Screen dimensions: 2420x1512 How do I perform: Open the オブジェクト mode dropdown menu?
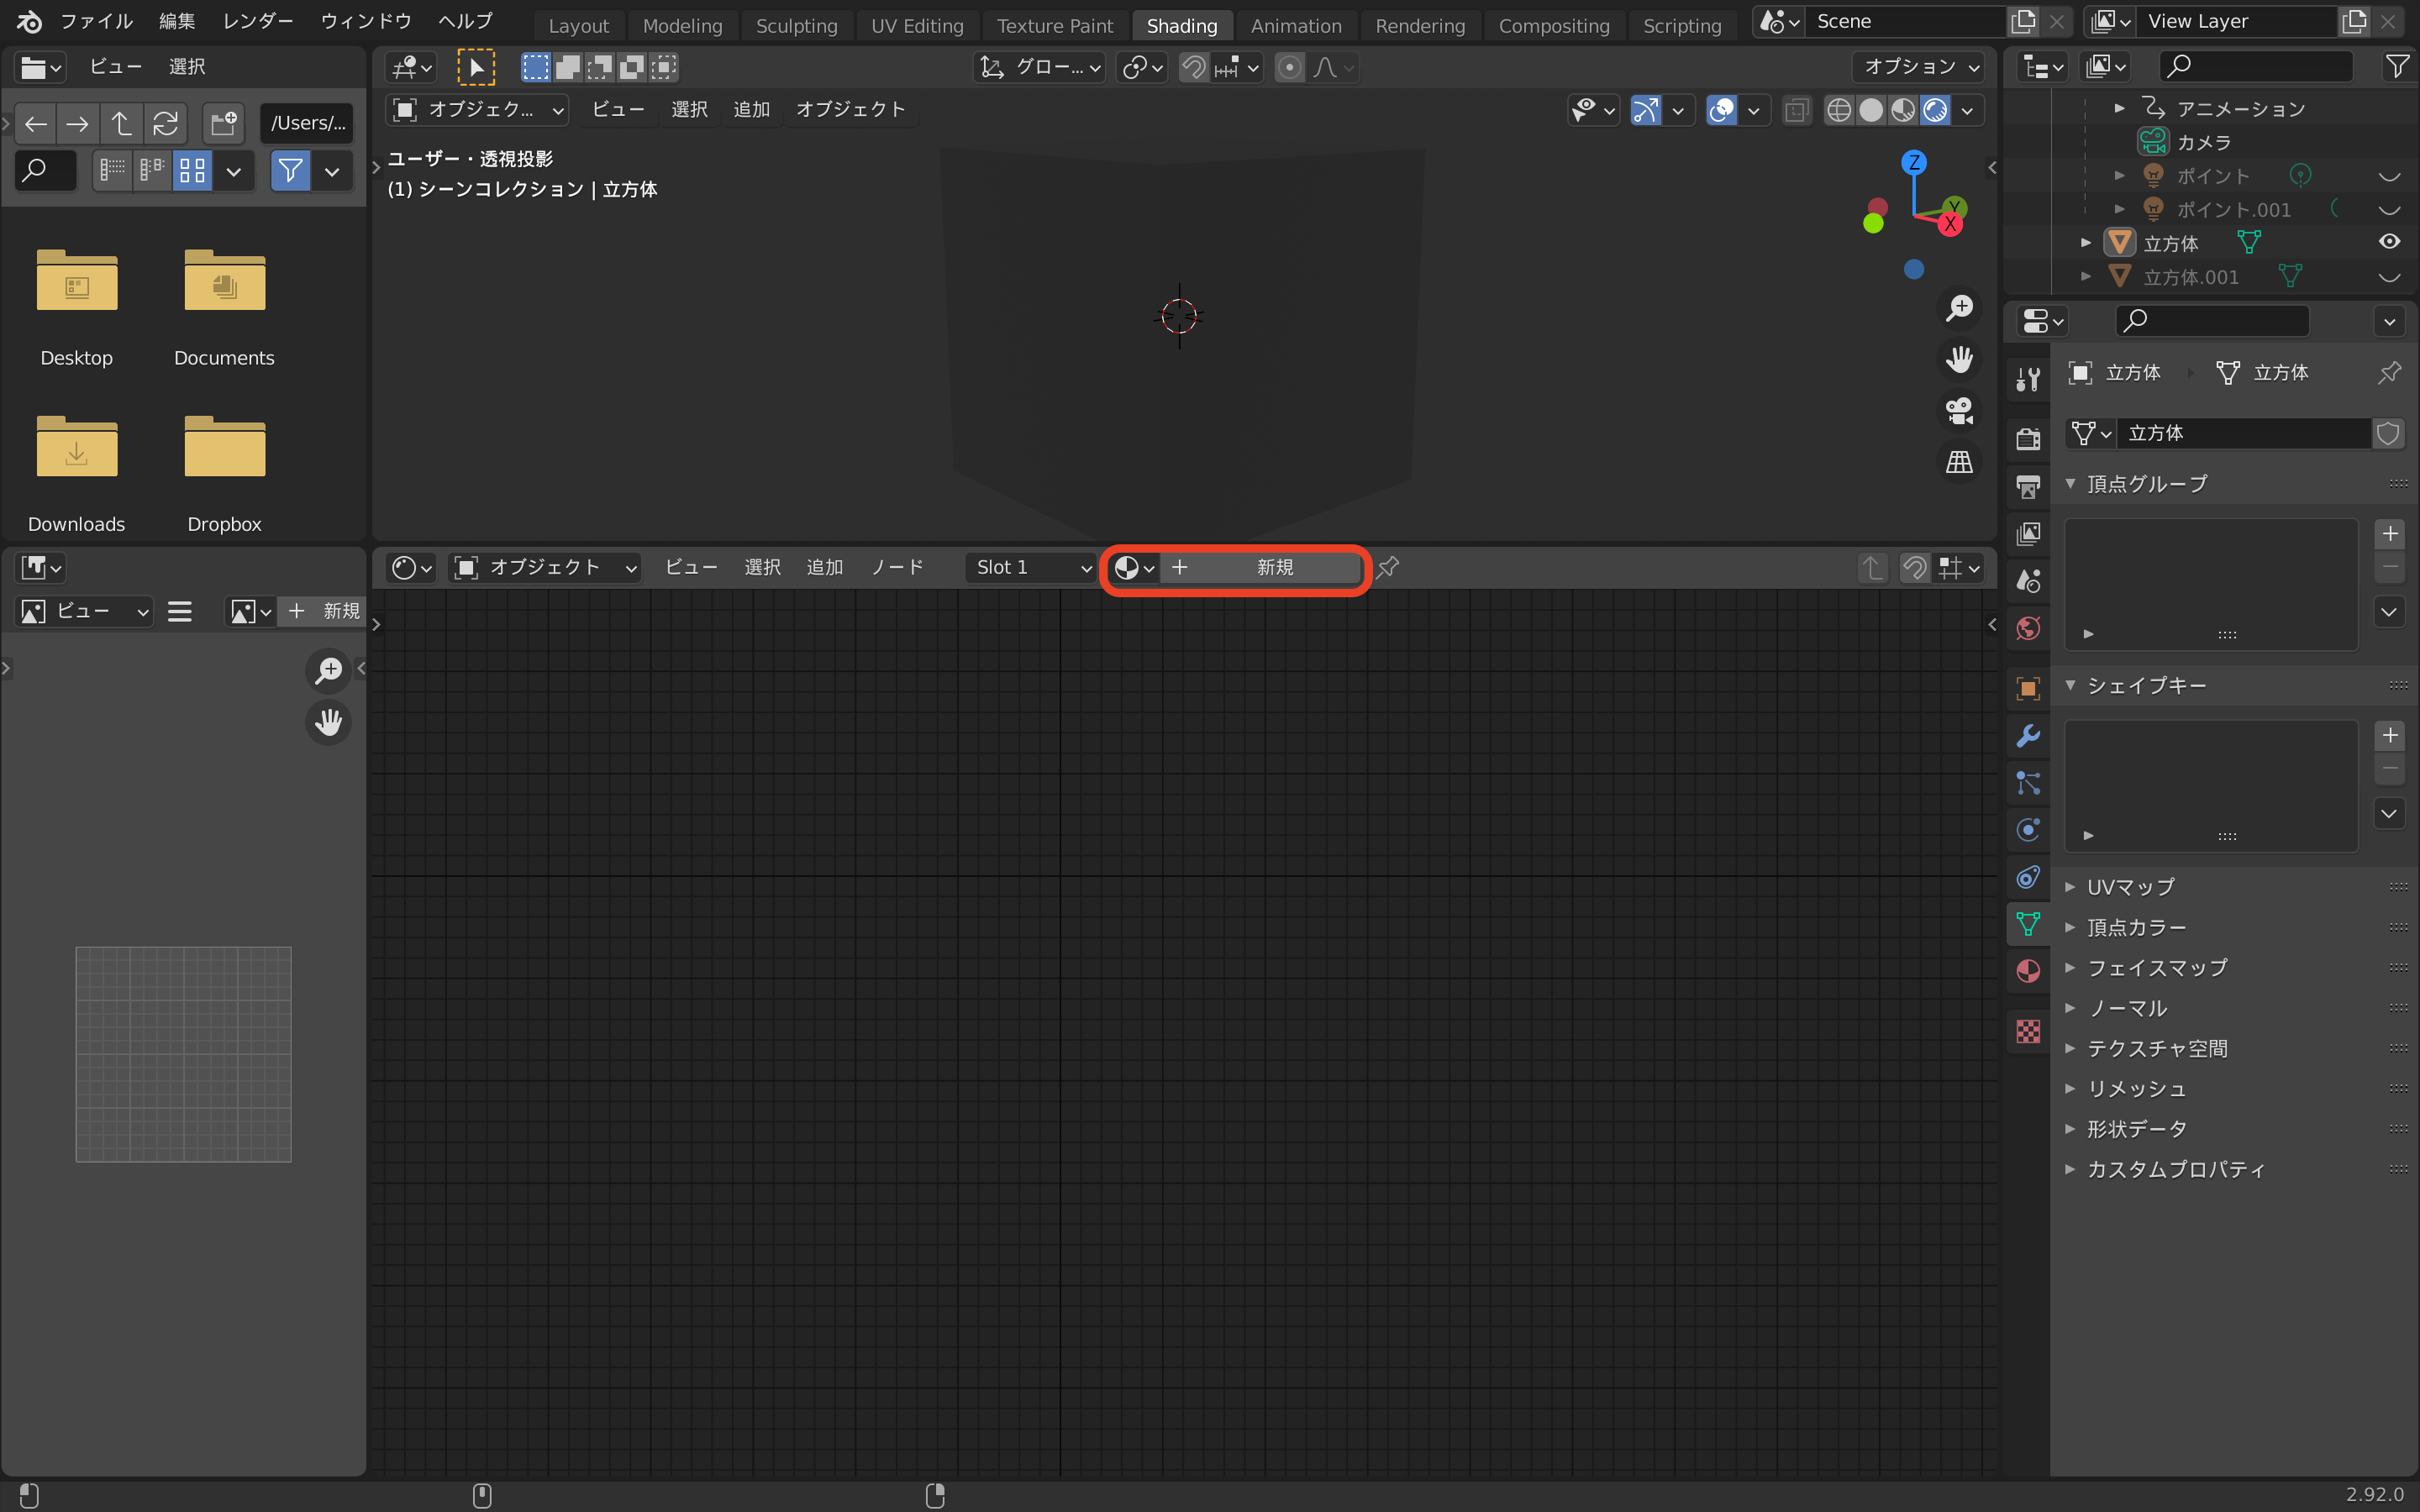545,566
